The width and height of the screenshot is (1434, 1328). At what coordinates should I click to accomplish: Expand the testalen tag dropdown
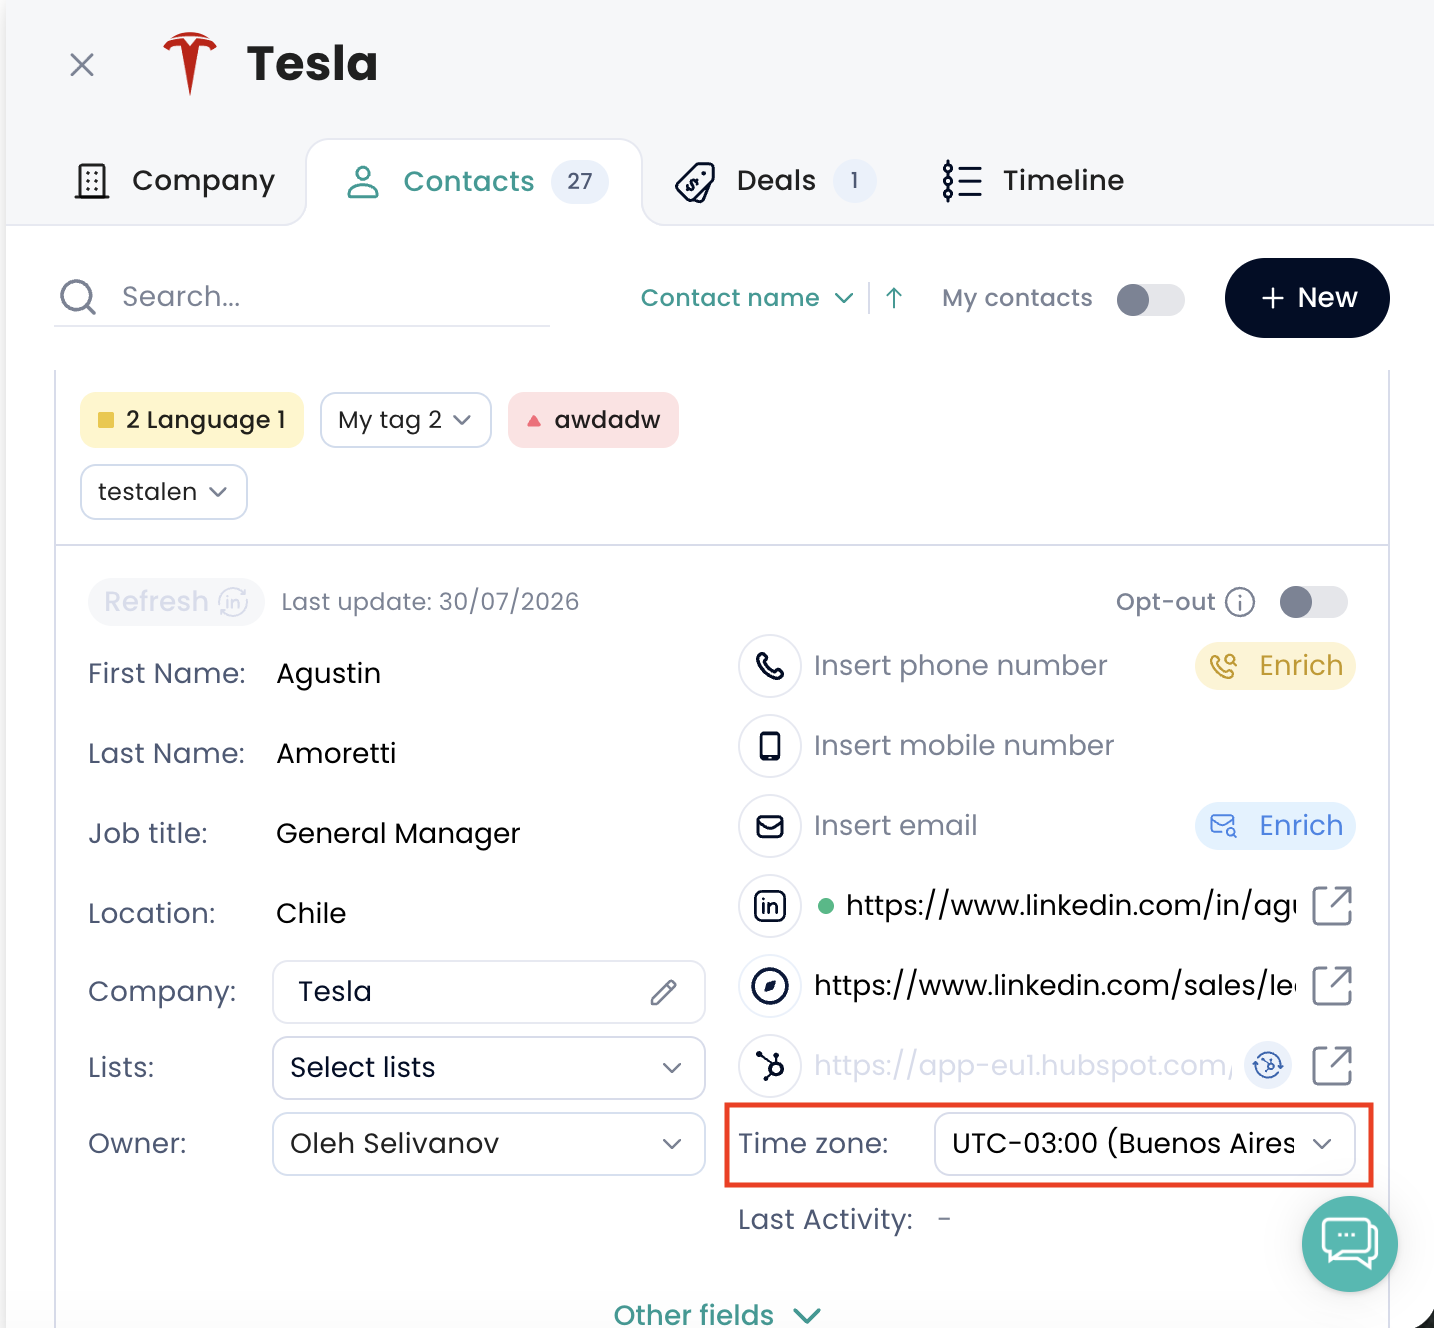pos(164,492)
